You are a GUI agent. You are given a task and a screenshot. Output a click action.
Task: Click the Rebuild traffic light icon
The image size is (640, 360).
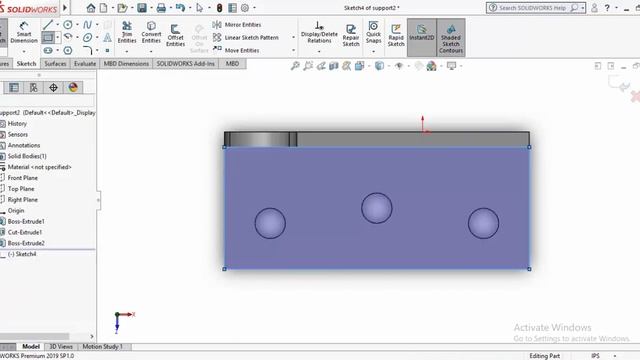(x=219, y=8)
